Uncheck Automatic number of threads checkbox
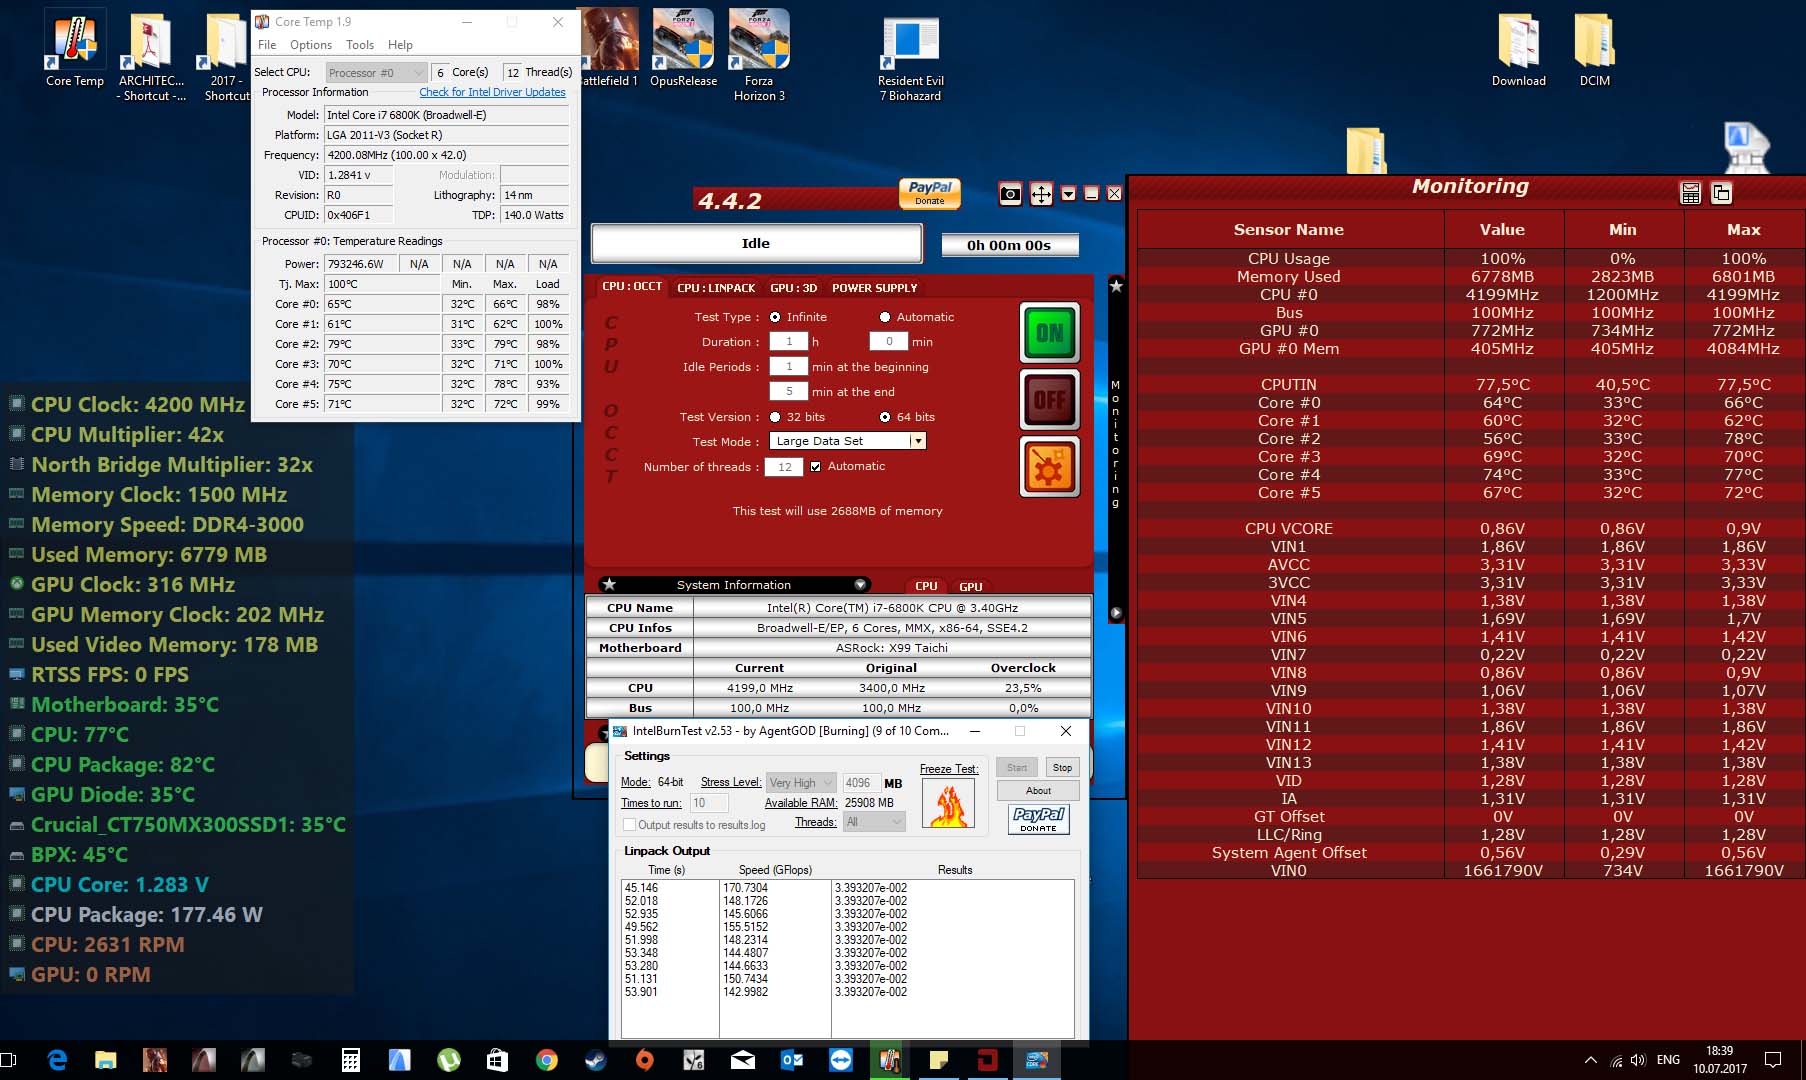 816,466
